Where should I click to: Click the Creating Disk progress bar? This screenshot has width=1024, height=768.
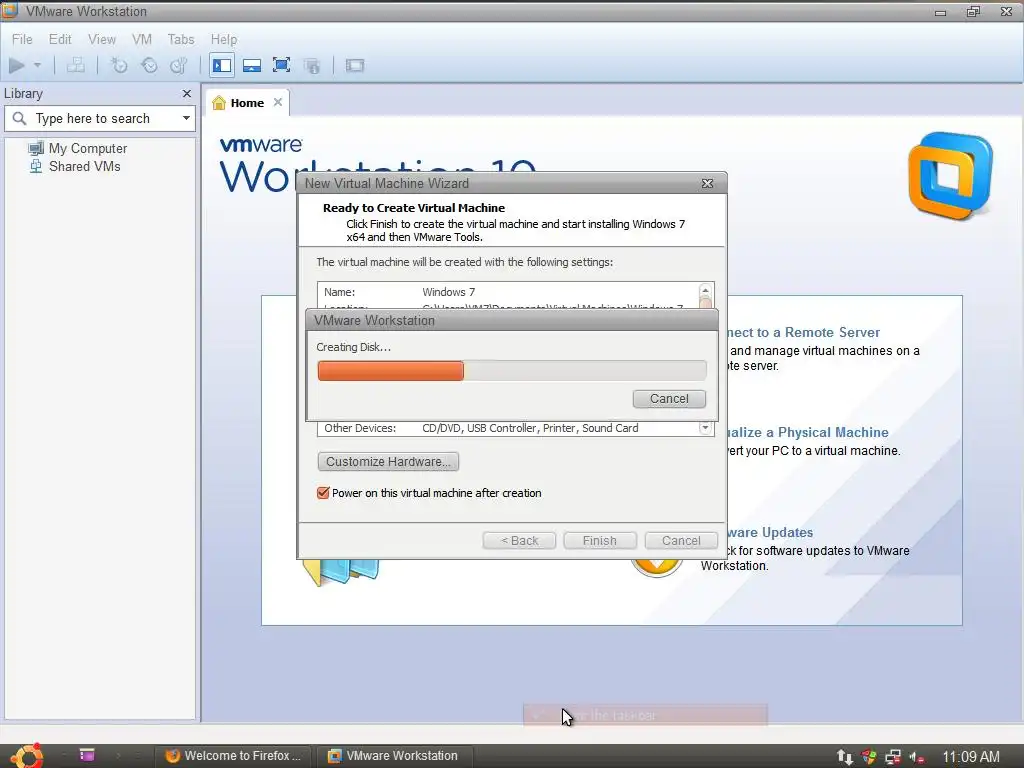[511, 371]
